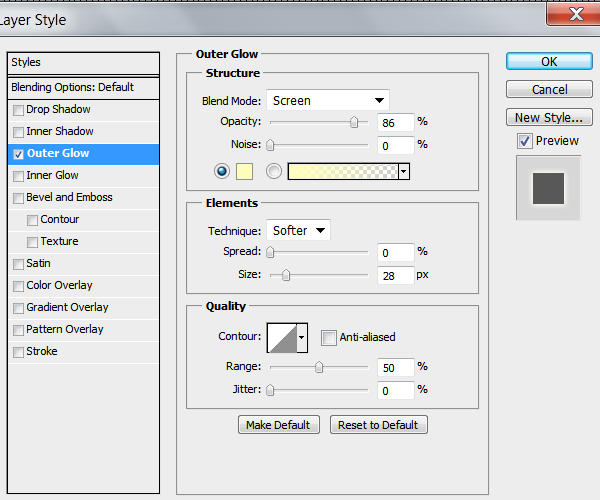This screenshot has height=500, width=600.
Task: Open the gradient editor bar
Action: [343, 171]
